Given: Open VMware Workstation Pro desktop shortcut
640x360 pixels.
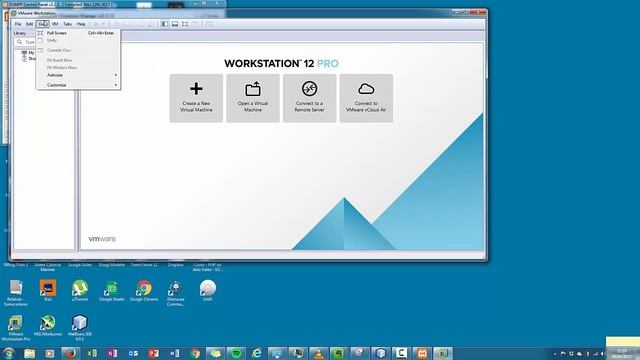Looking at the screenshot, I should click(x=16, y=328).
